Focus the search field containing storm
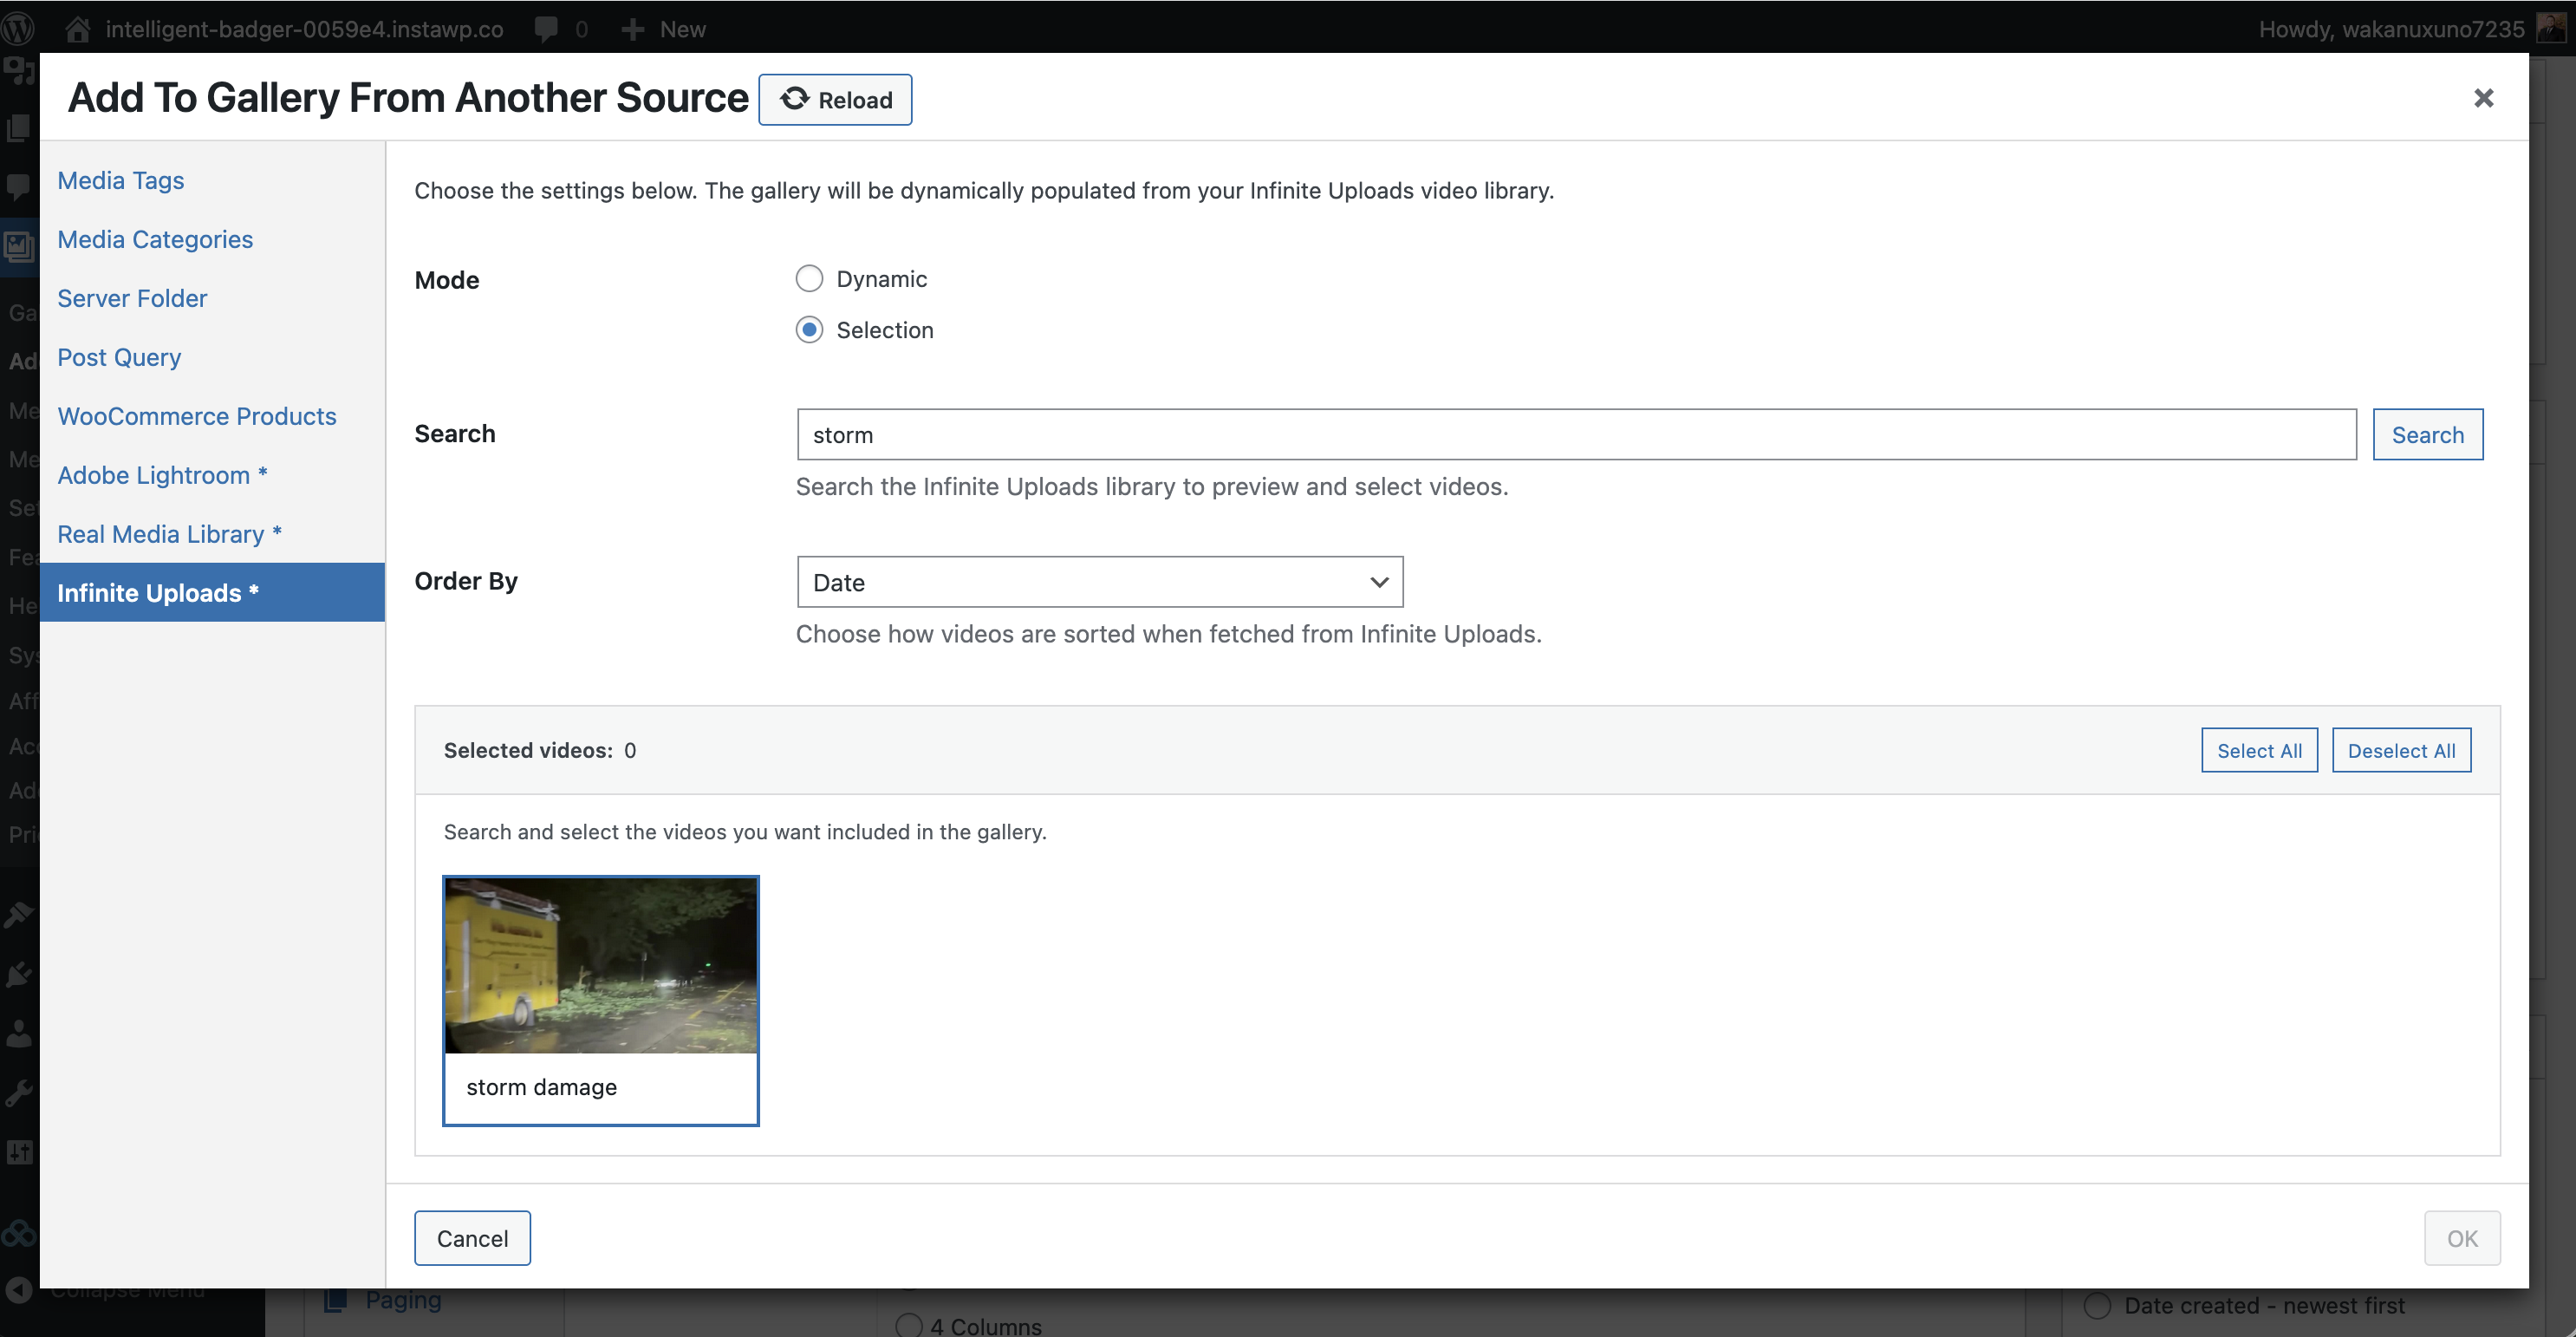2576x1337 pixels. tap(1576, 435)
